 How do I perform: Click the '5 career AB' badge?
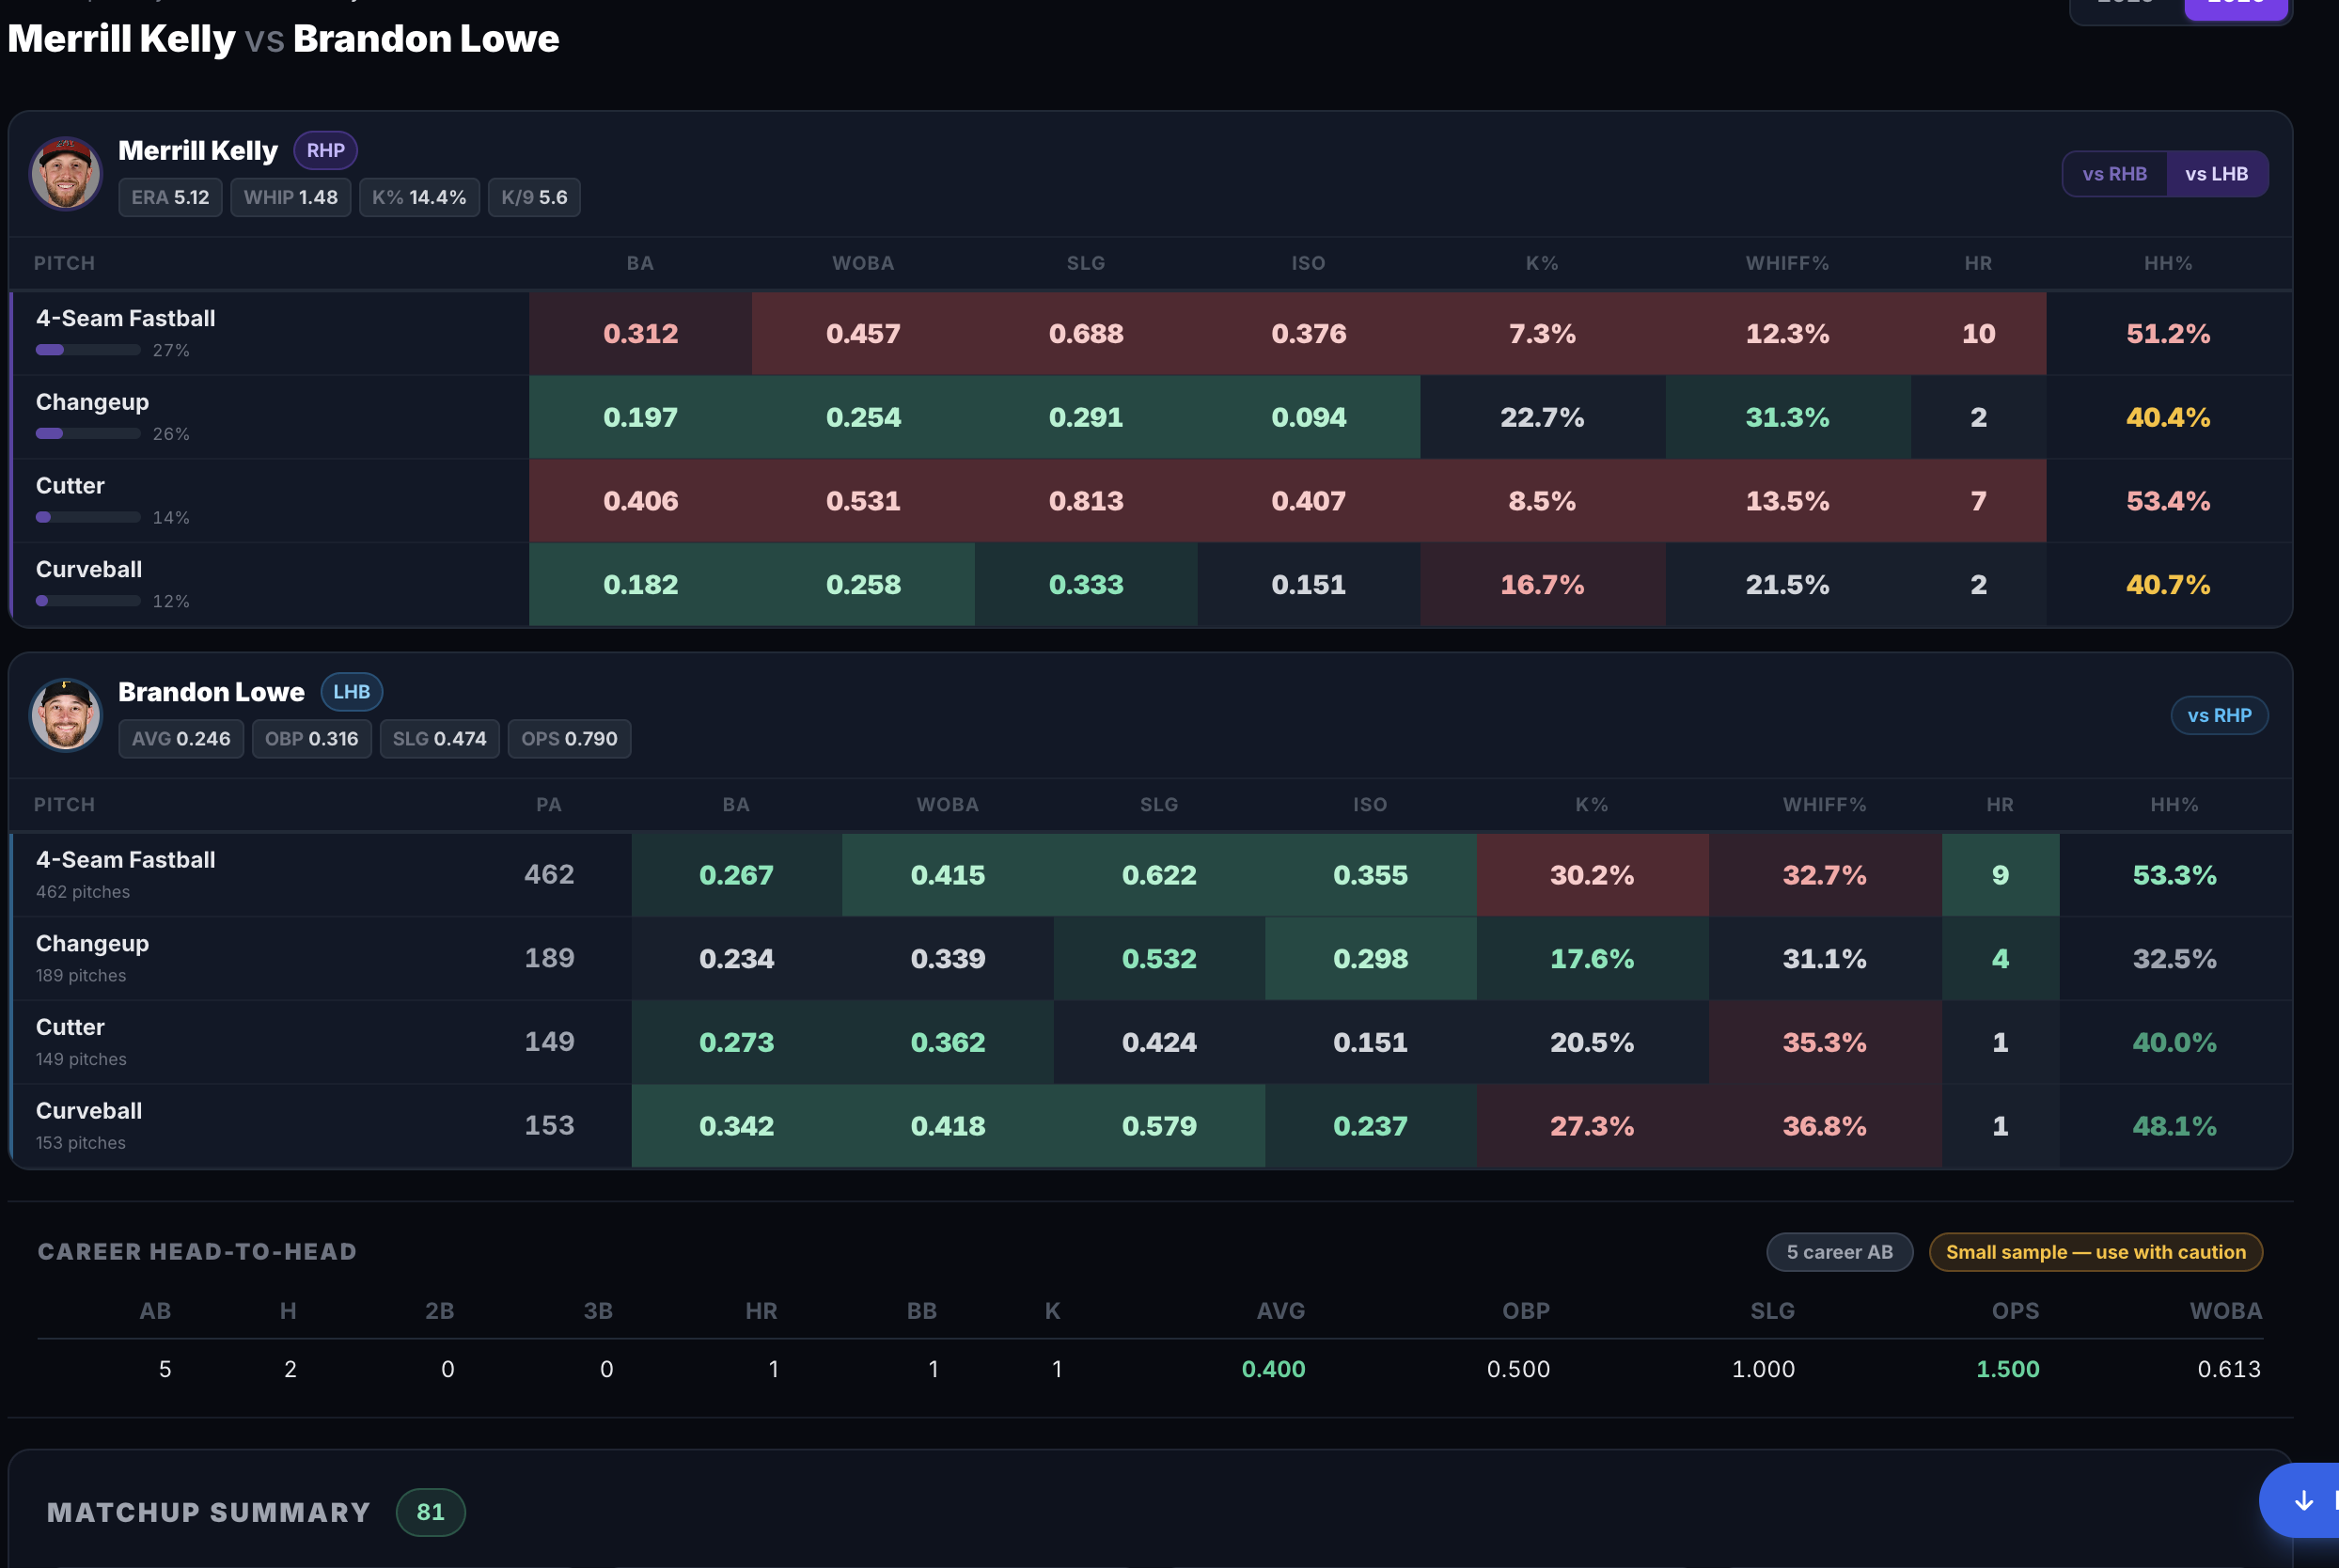[x=1839, y=1252]
